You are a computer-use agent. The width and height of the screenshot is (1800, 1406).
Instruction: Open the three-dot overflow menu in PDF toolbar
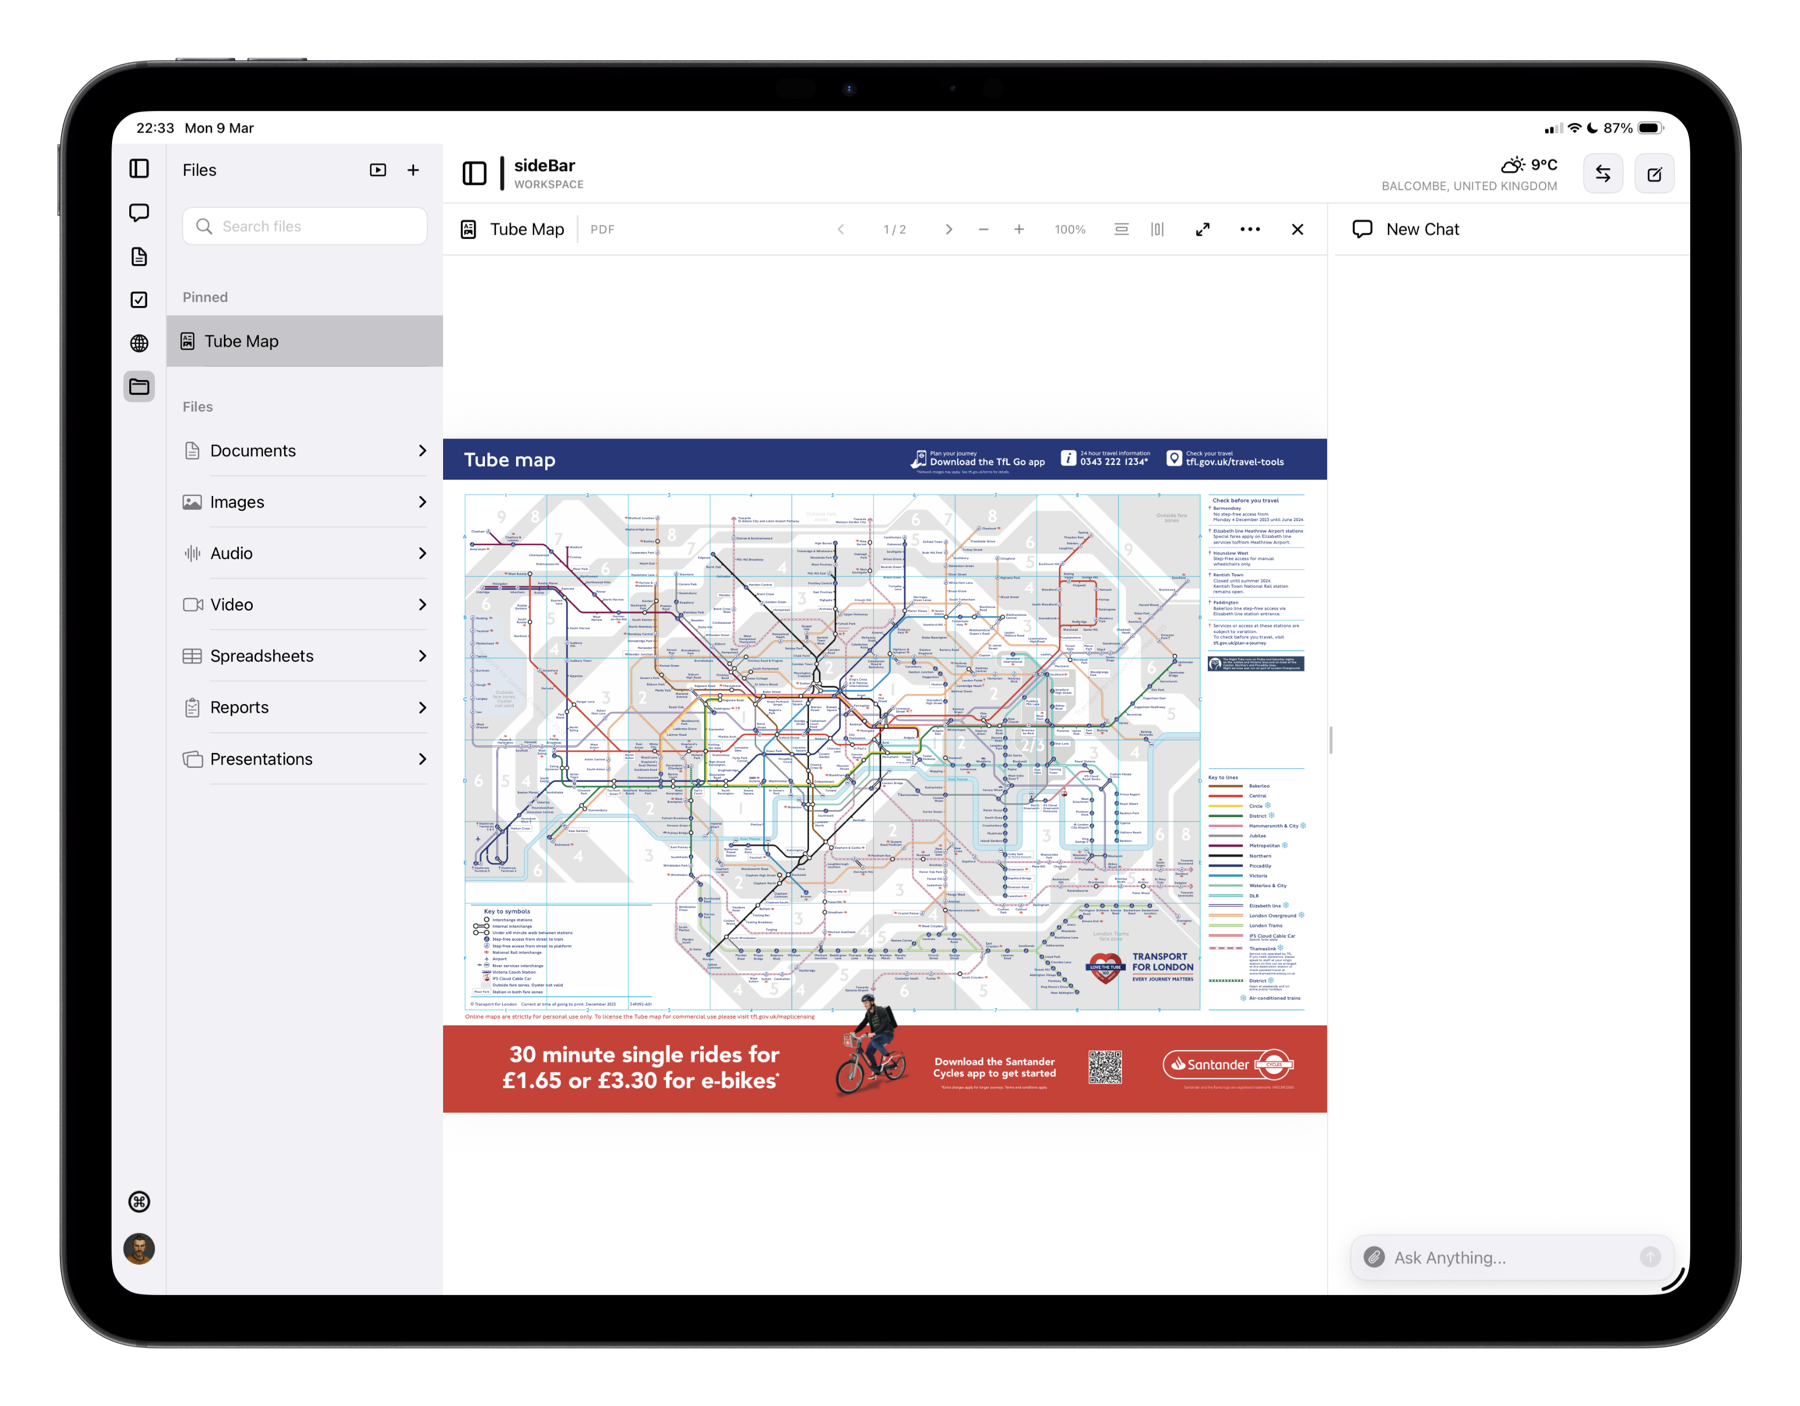pyautogui.click(x=1249, y=229)
